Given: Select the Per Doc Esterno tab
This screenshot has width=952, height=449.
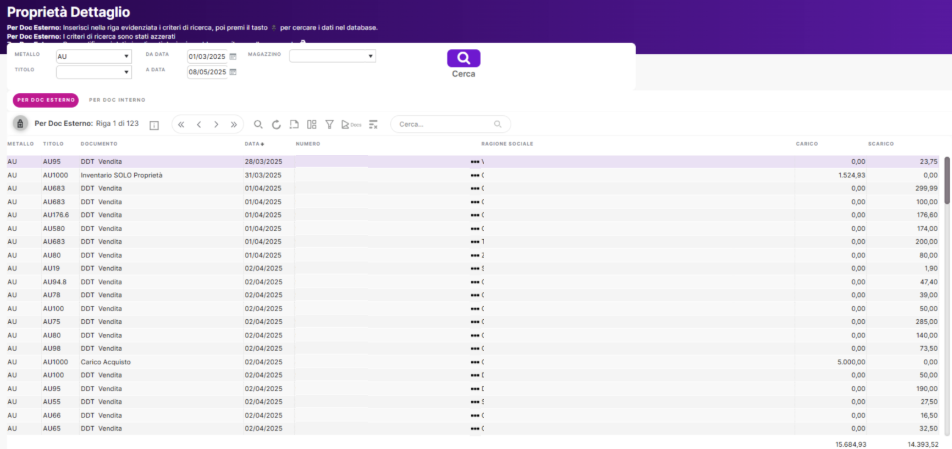Looking at the screenshot, I should [x=46, y=100].
